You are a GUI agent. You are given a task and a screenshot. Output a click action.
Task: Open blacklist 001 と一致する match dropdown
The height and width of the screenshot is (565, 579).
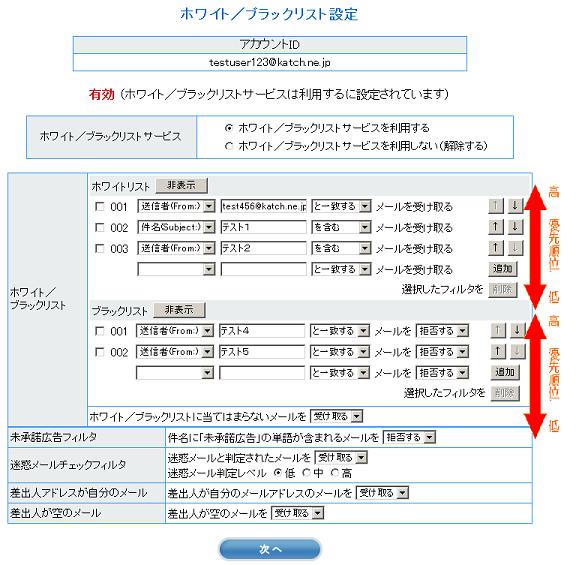coord(340,331)
